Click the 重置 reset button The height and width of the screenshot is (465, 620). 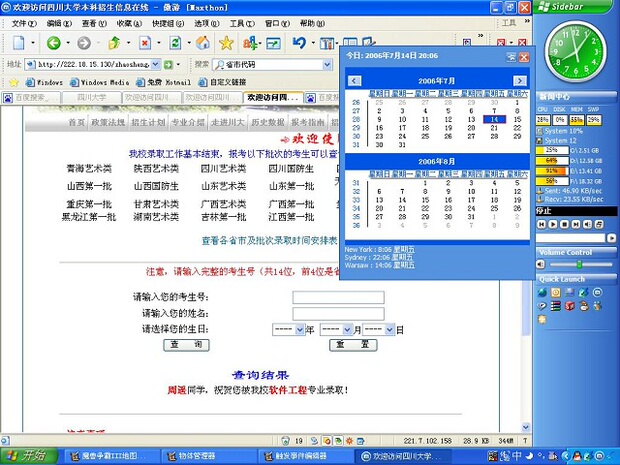[353, 345]
